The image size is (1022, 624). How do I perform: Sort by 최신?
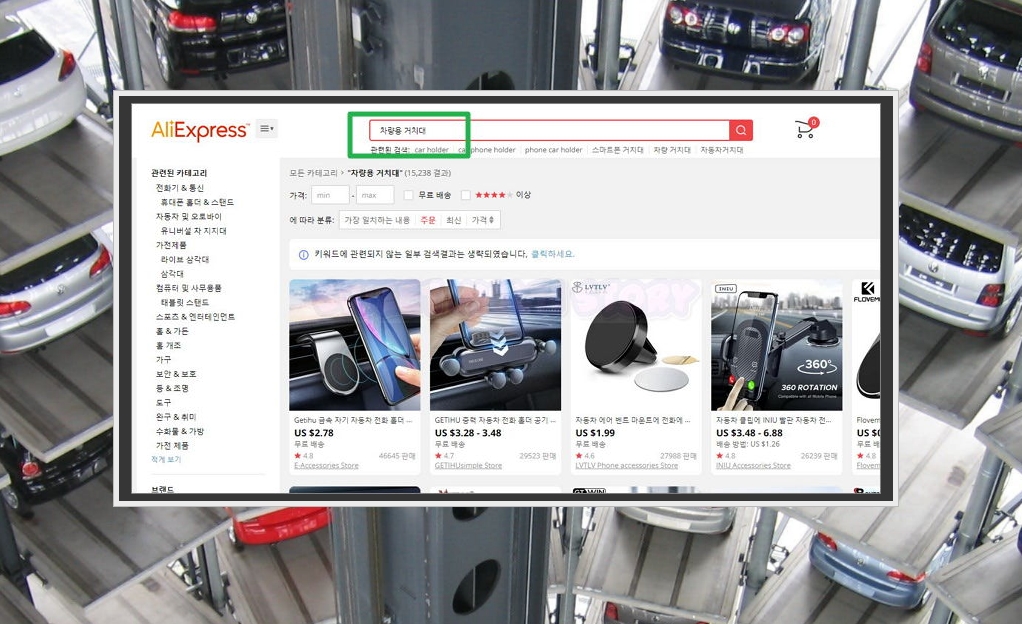(454, 220)
